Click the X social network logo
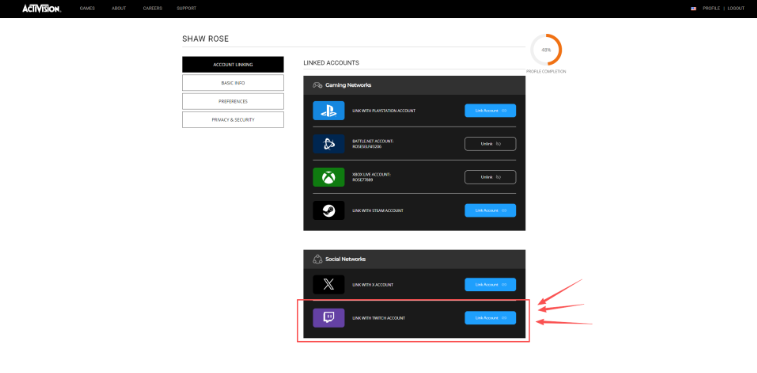Image resolution: width=757 pixels, height=373 pixels. 328,285
